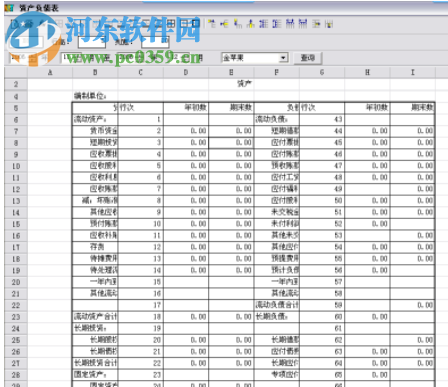Select column header F
Image resolution: width=448 pixels, height=387 pixels.
click(276, 72)
